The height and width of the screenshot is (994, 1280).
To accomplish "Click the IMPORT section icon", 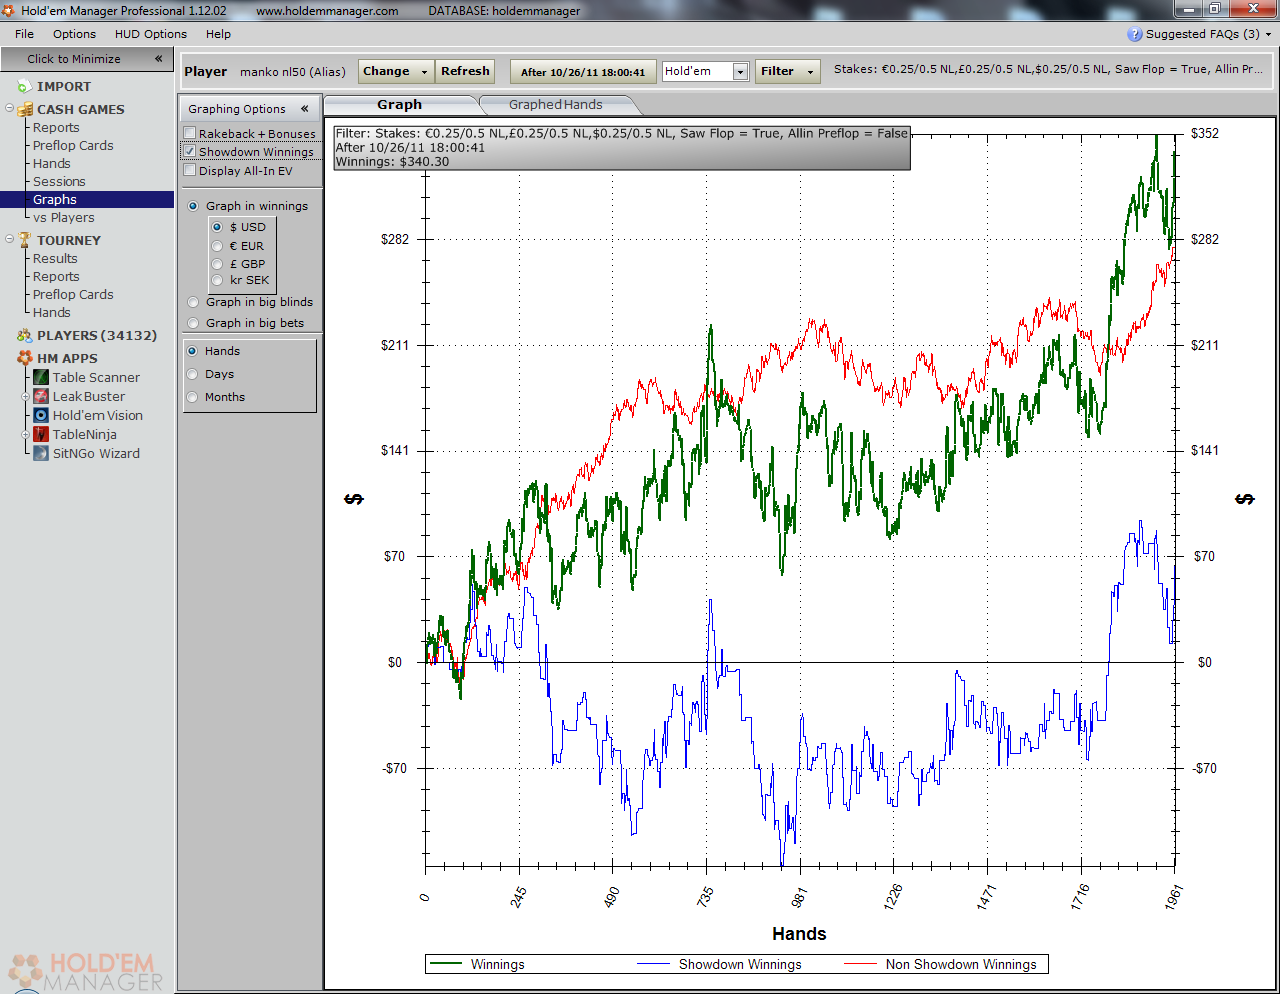I will pyautogui.click(x=25, y=87).
